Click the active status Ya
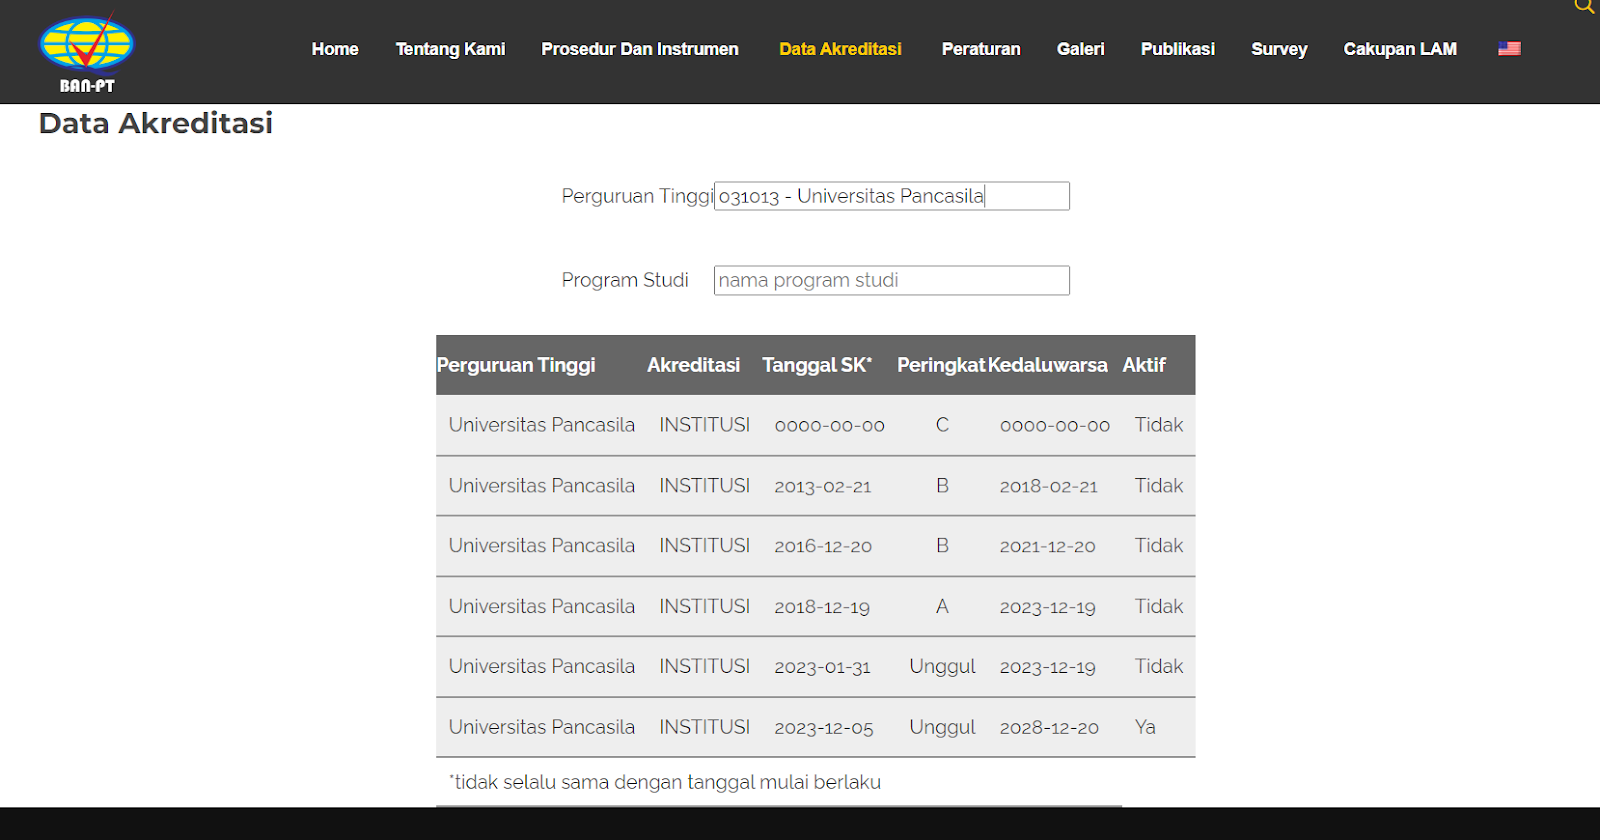 tap(1145, 728)
